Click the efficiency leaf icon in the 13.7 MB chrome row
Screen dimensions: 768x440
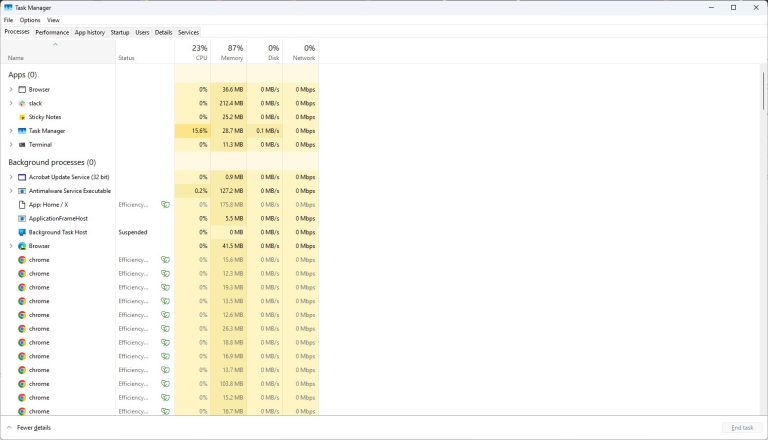(x=166, y=370)
